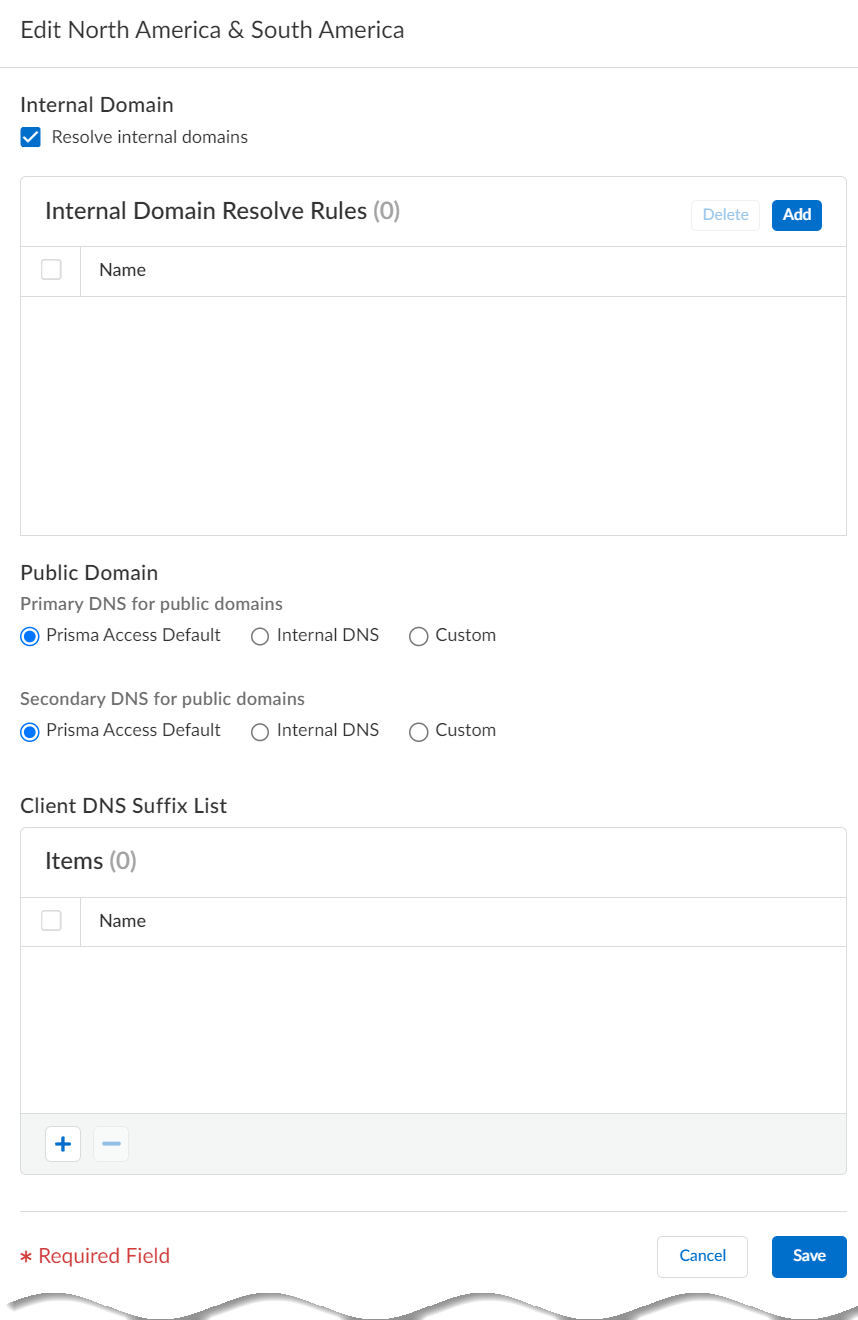Click the empty Internal Domain Resolve Rules table area
The image size is (858, 1320).
tap(433, 415)
